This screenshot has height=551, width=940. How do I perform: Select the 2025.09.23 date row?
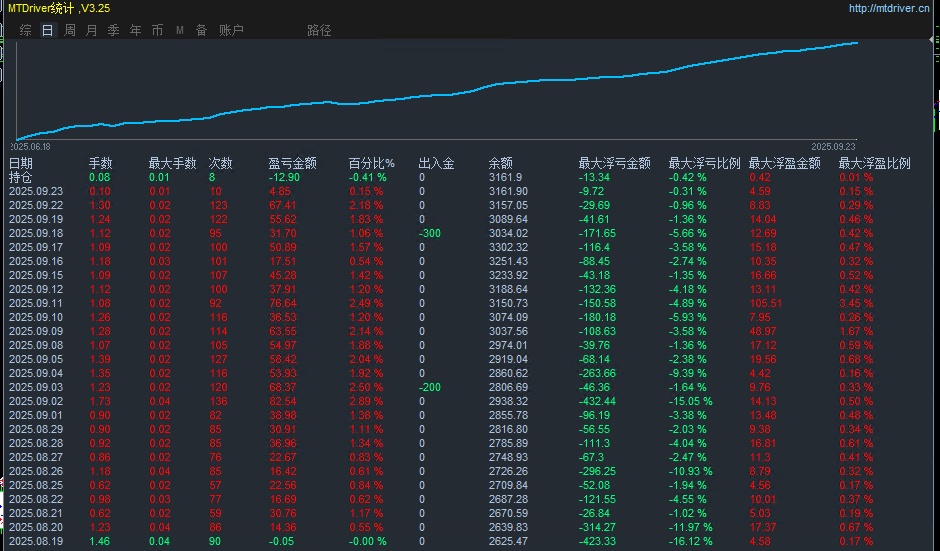coord(36,191)
